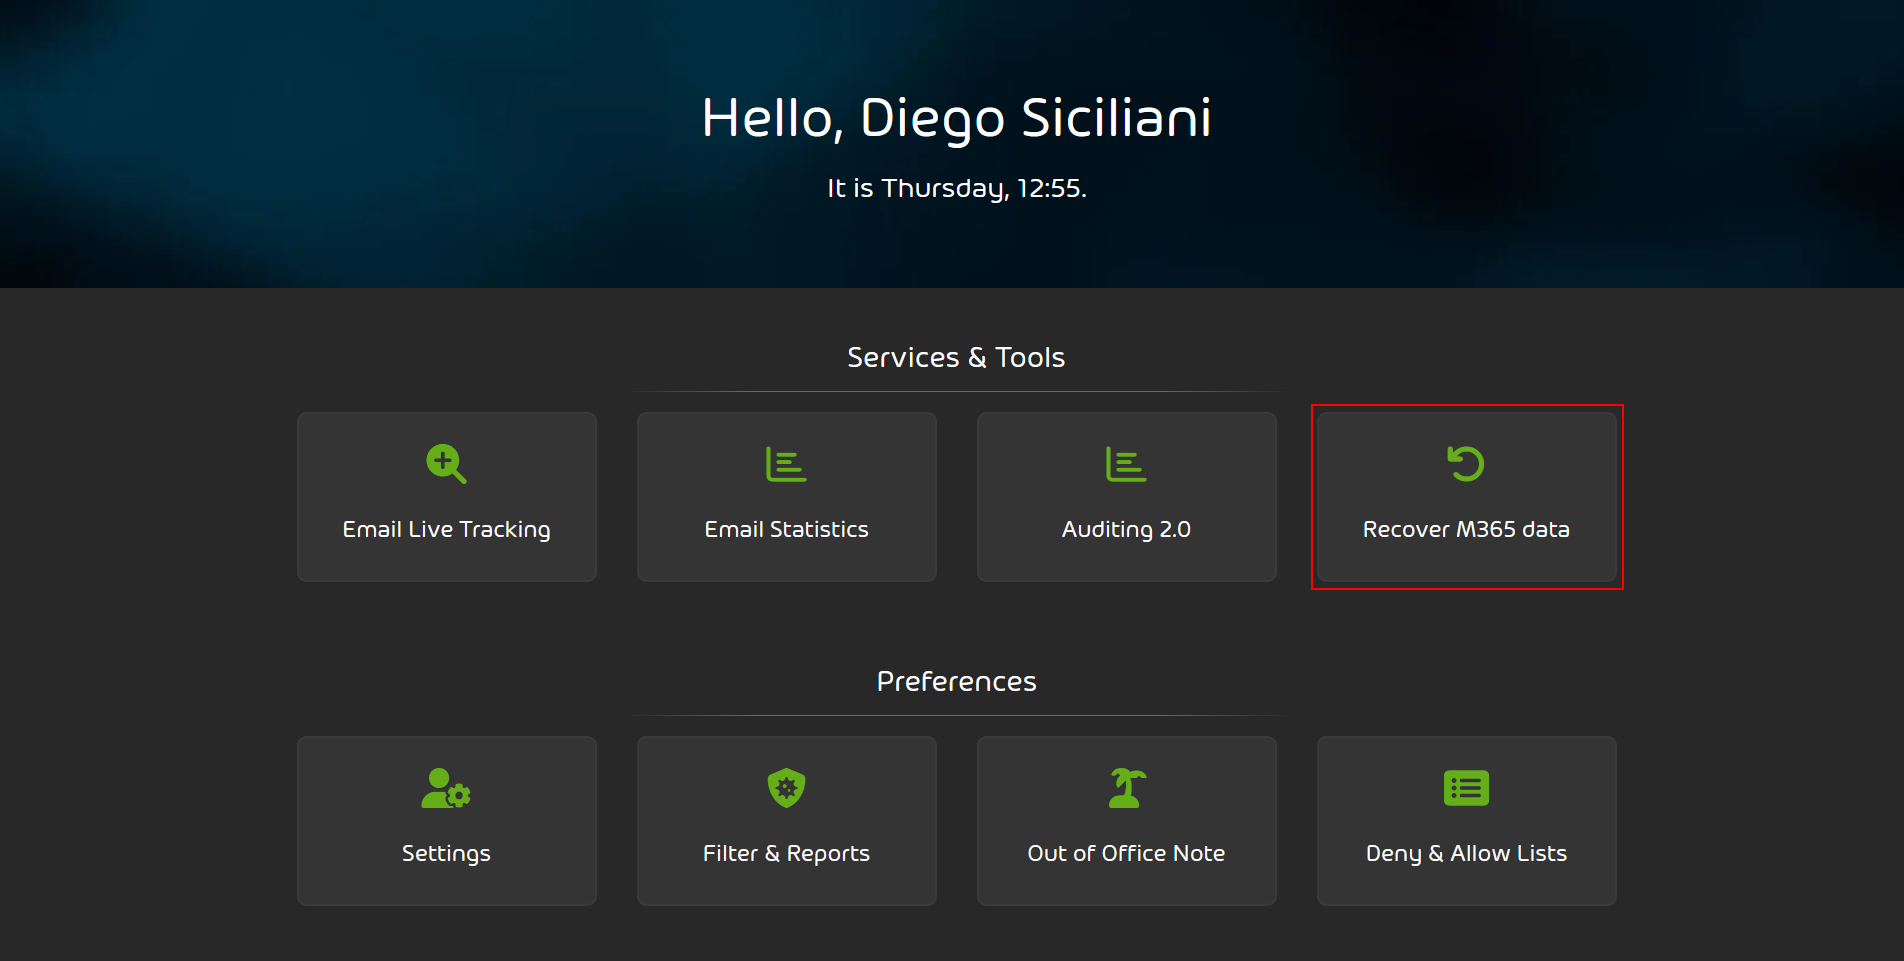This screenshot has width=1904, height=961.
Task: Select the Out of Office Note label
Action: point(1126,853)
